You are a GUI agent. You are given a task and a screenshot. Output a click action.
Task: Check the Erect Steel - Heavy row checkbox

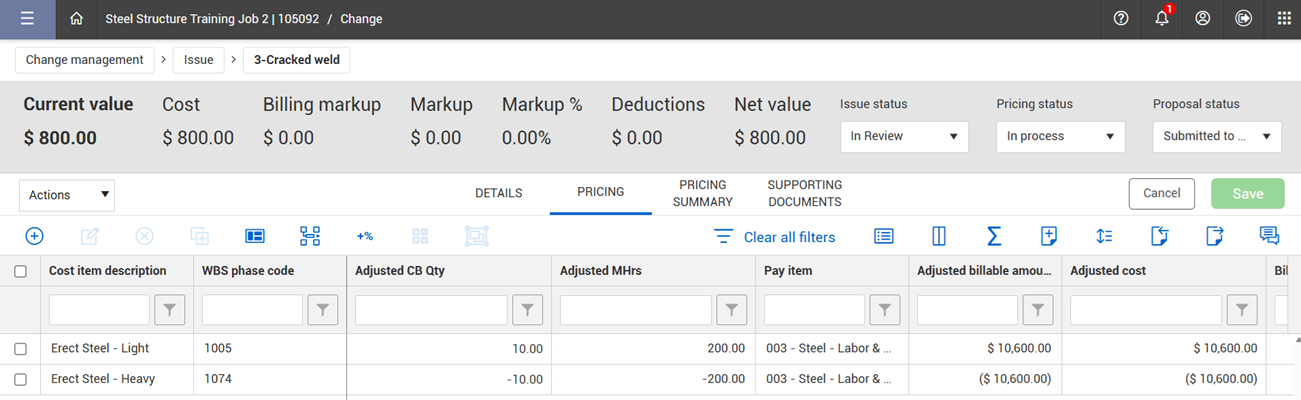click(21, 379)
